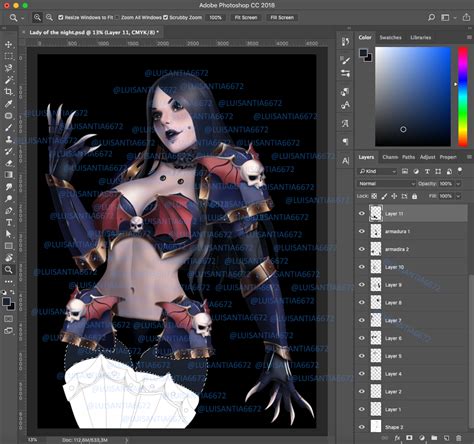Open the search icon in options bar
This screenshot has height=444, width=474.
431,17
